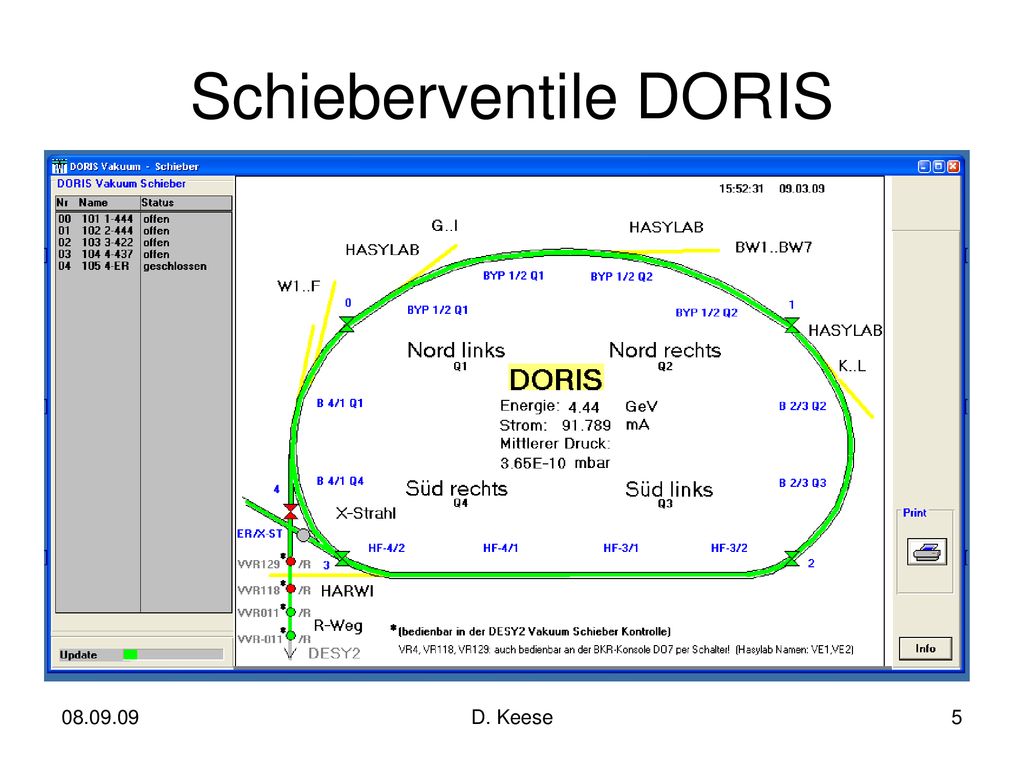
Task: Click the red VVR118 valve indicator dot
Action: (291, 588)
